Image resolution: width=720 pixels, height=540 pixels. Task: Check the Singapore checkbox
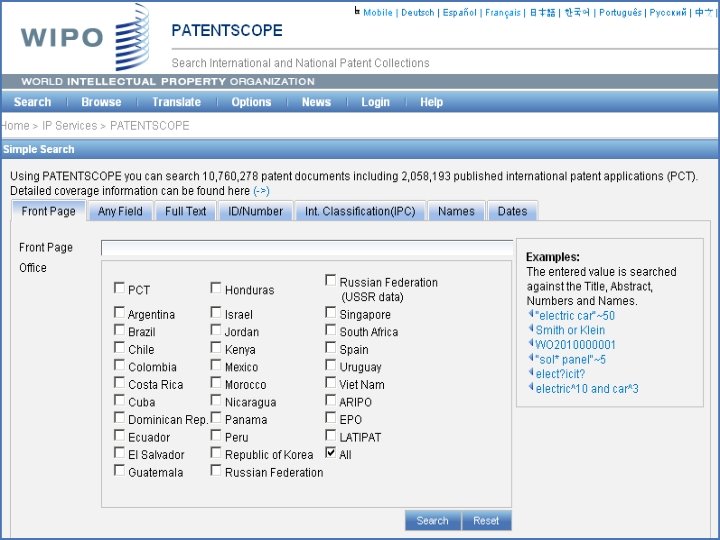pos(331,313)
